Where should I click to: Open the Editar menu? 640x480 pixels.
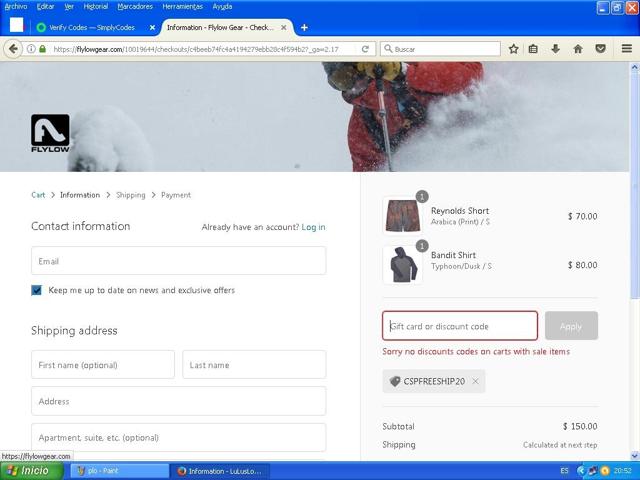coord(45,7)
